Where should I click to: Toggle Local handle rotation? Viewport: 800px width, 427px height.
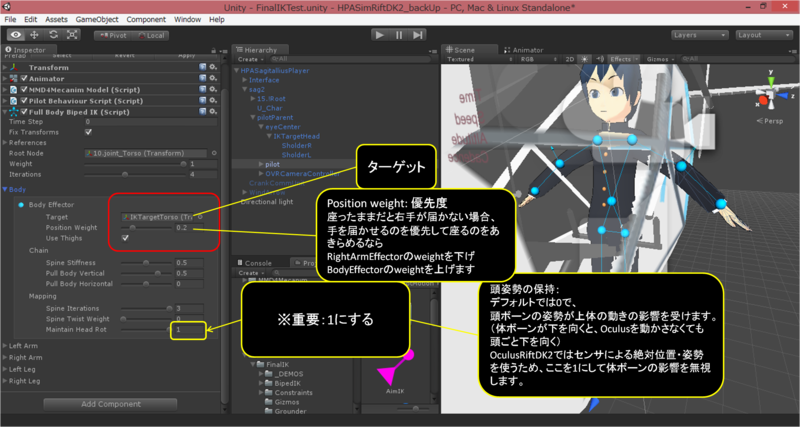[151, 35]
